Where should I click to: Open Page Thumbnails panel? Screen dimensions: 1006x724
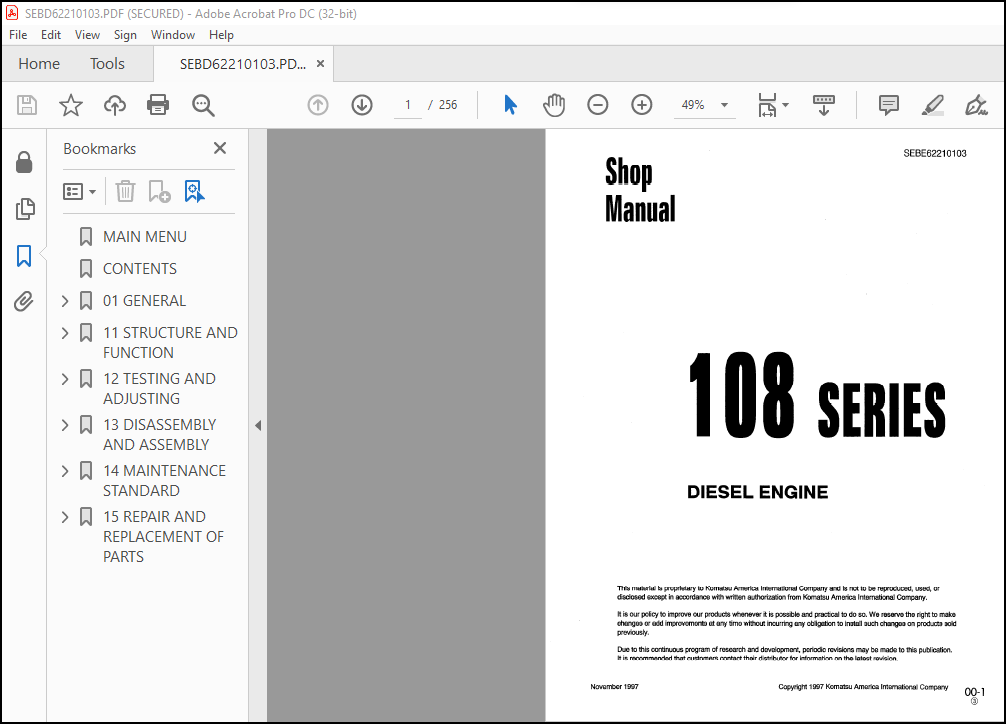point(24,209)
